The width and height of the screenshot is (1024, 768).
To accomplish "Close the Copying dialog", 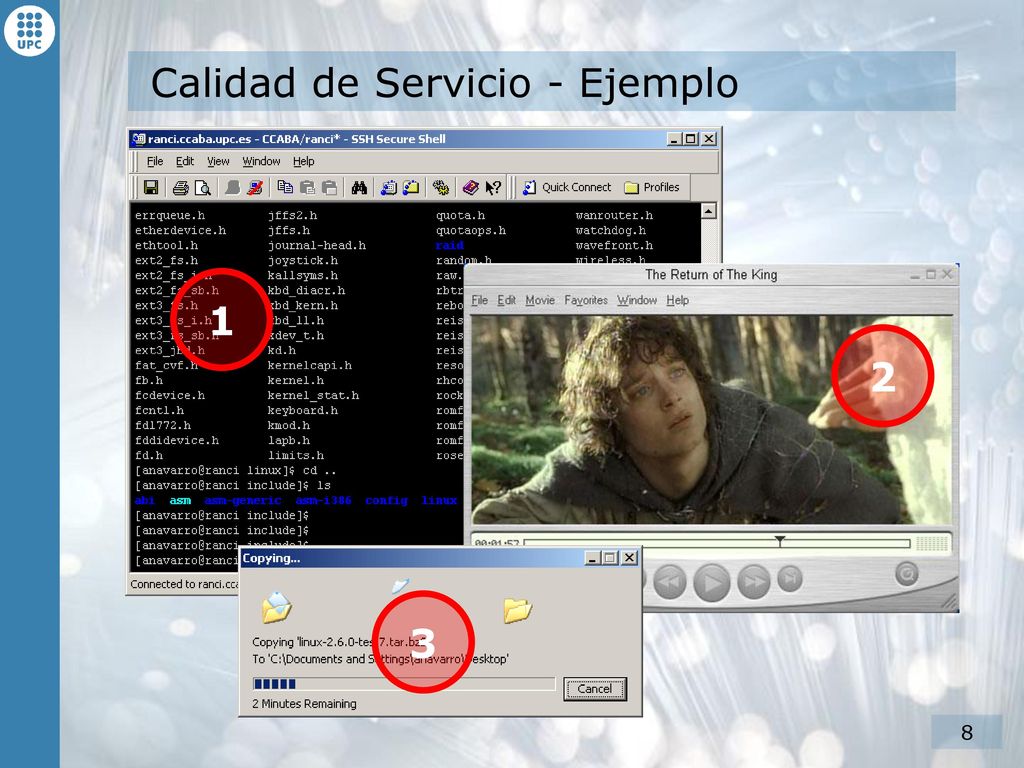I will coord(629,558).
